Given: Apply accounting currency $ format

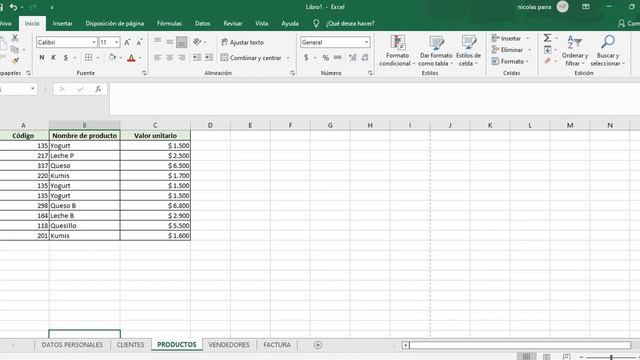Looking at the screenshot, I should [x=306, y=58].
